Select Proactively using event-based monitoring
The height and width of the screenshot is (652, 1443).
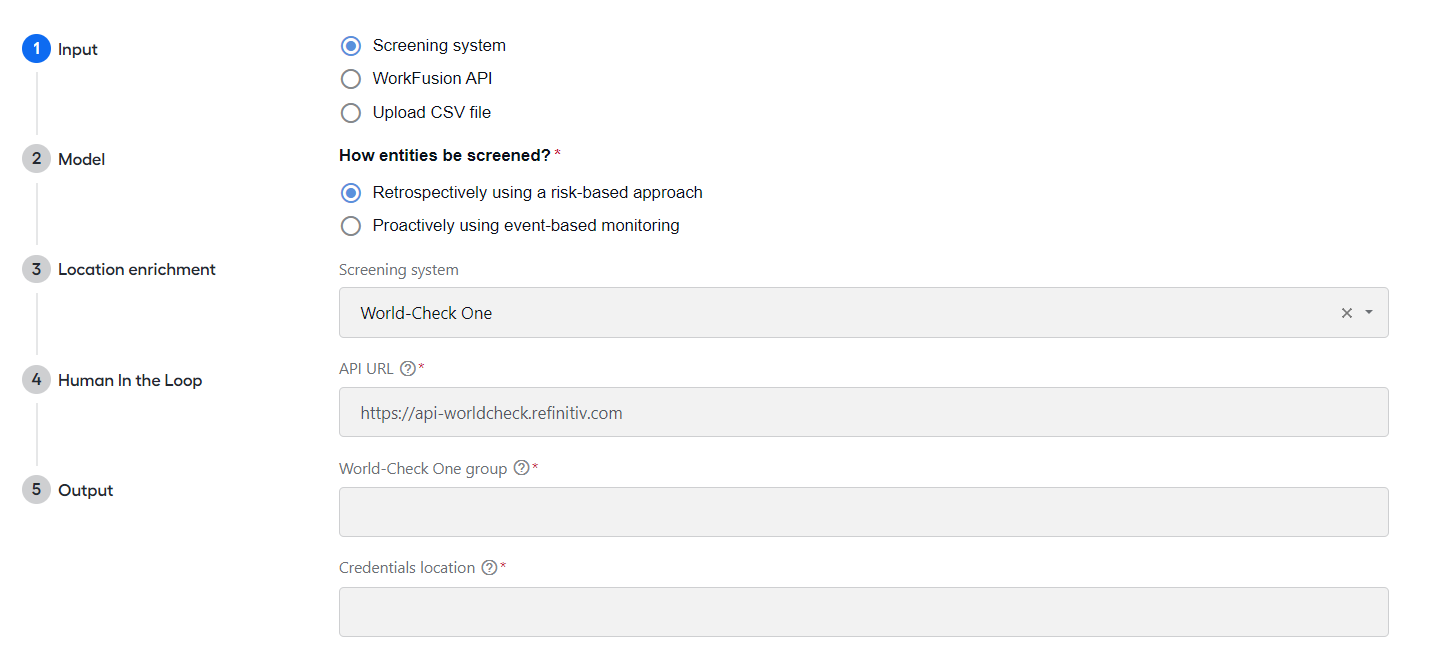click(x=350, y=226)
